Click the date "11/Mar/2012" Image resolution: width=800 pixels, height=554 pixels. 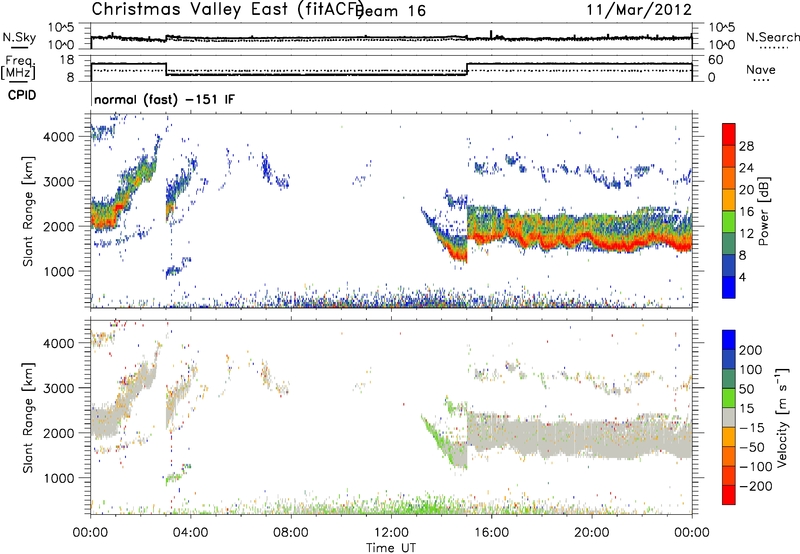(639, 10)
